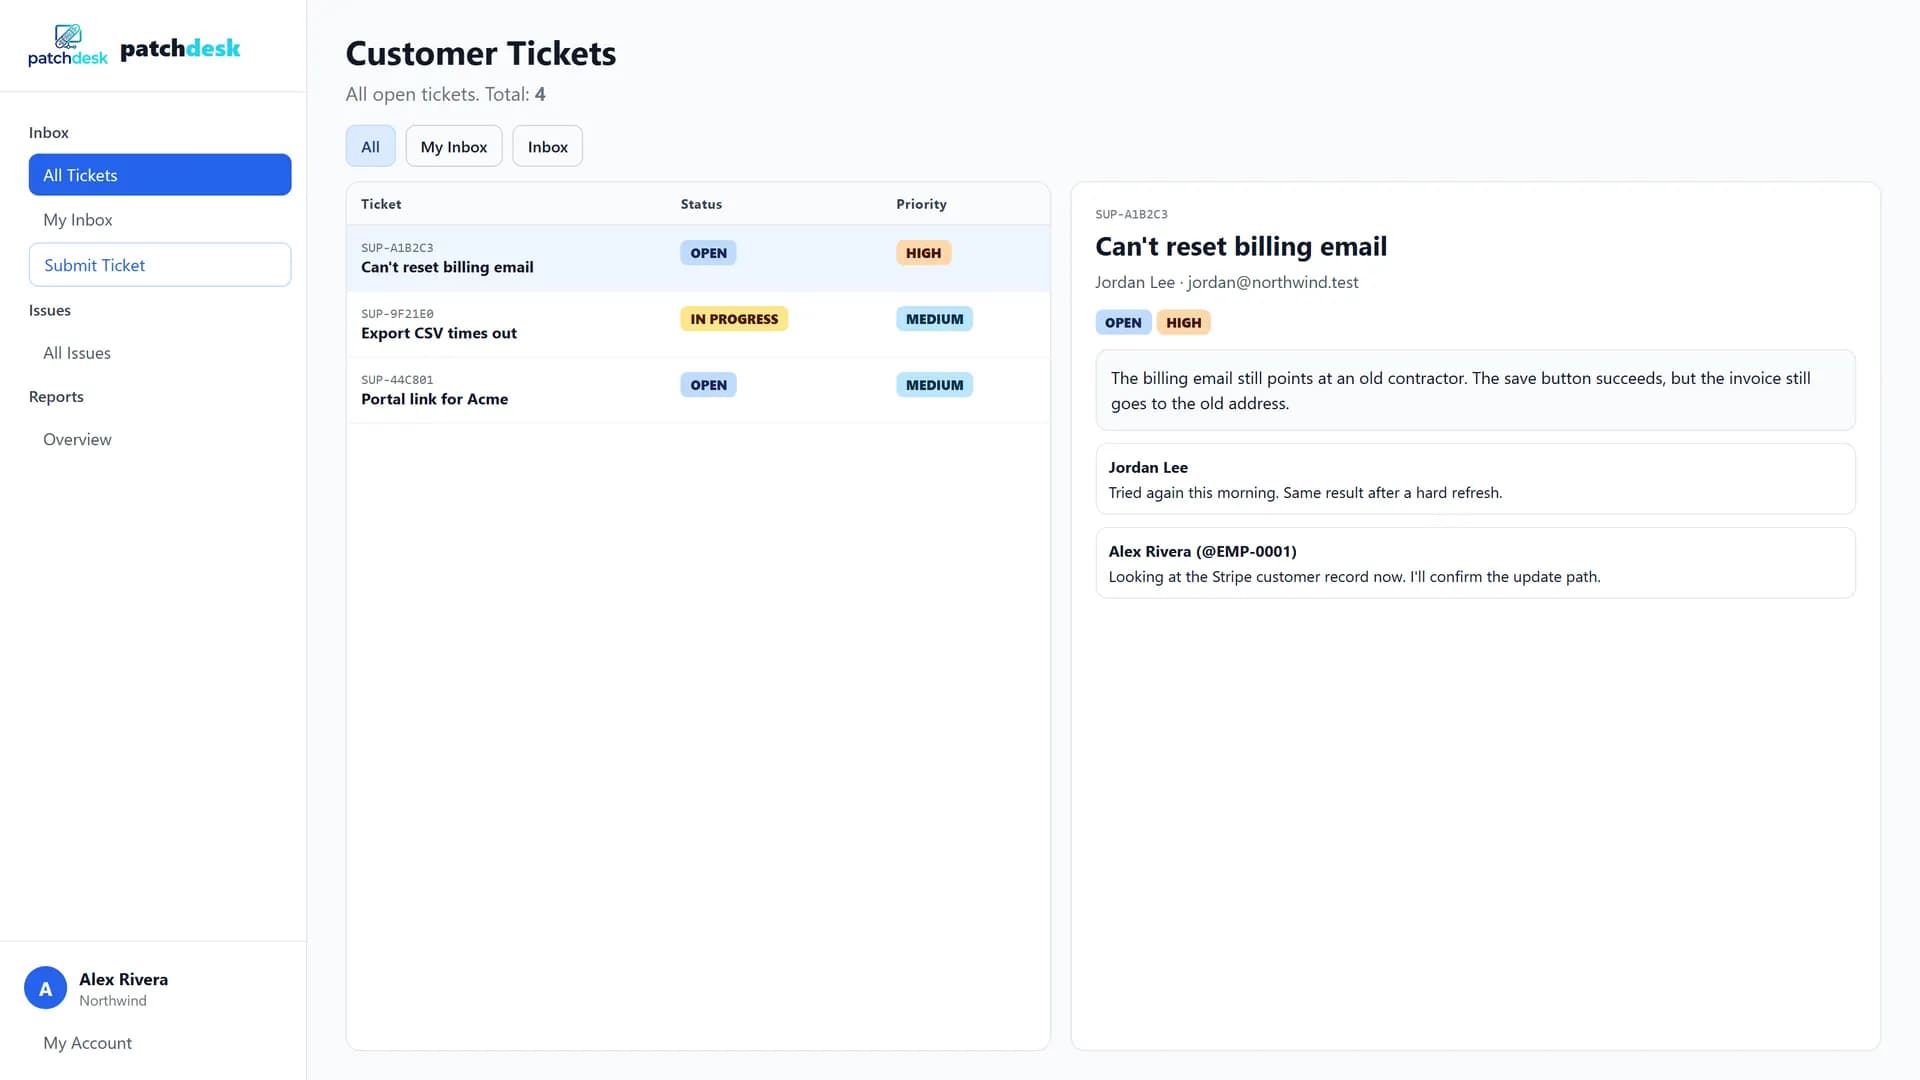Click the patchdesk logo icon

[67, 46]
